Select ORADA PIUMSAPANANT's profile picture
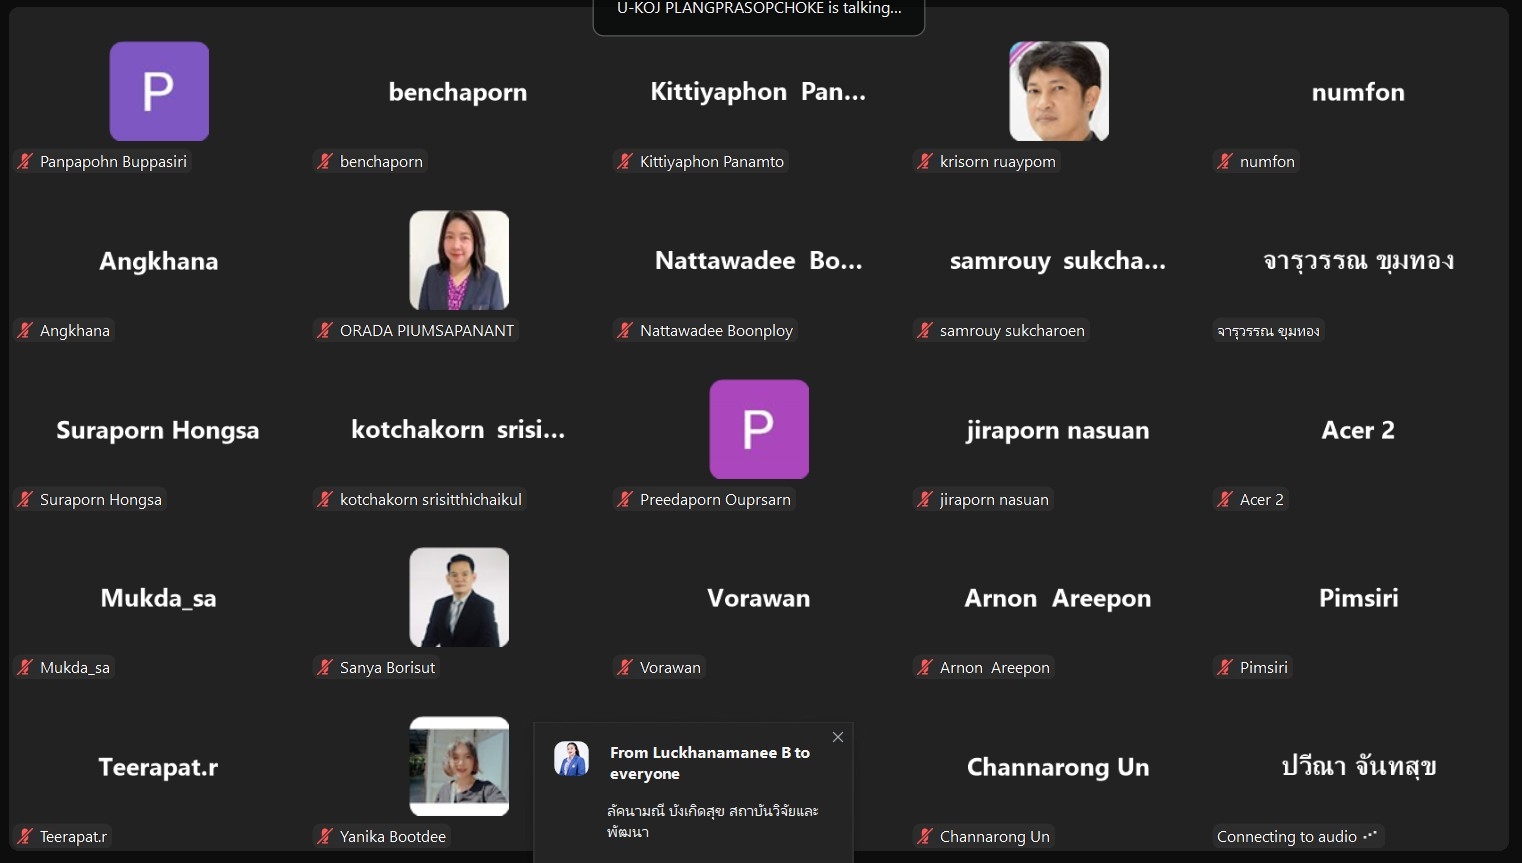1522x863 pixels. 459,260
